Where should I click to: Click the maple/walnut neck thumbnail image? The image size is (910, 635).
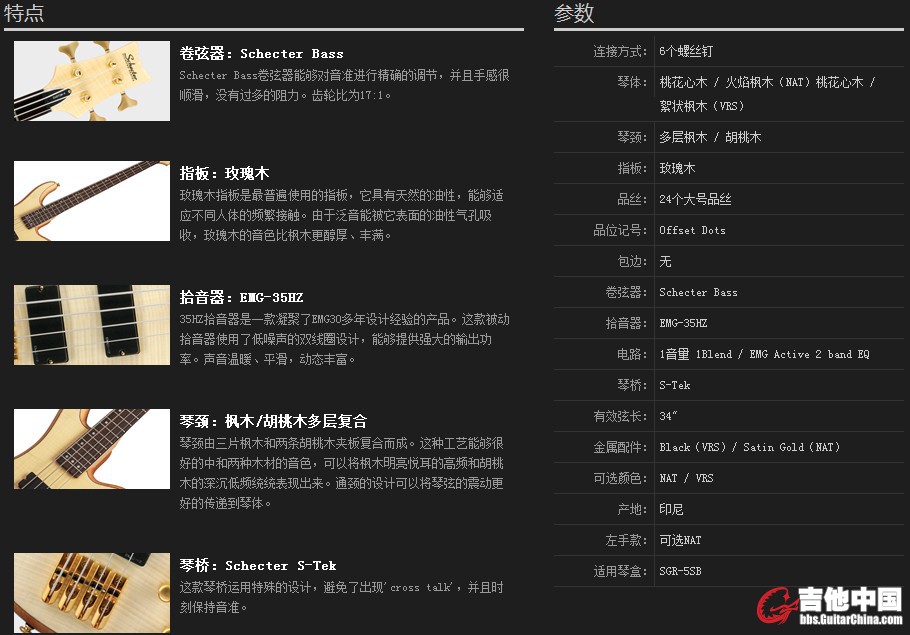[92, 449]
